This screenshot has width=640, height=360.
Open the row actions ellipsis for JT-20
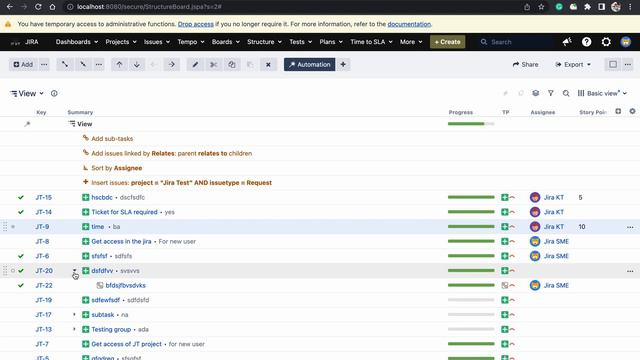pyautogui.click(x=630, y=271)
